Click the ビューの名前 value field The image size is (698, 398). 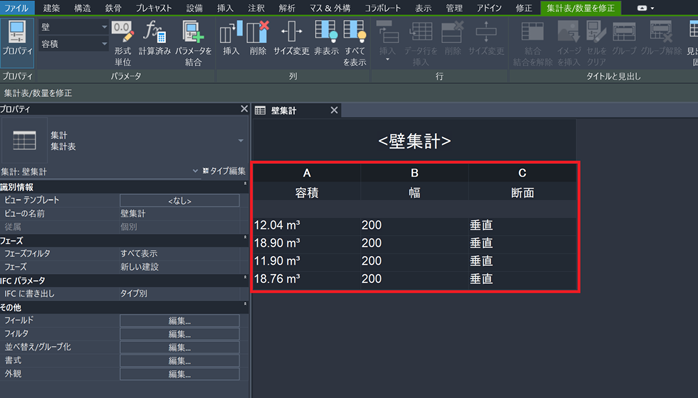click(x=180, y=214)
